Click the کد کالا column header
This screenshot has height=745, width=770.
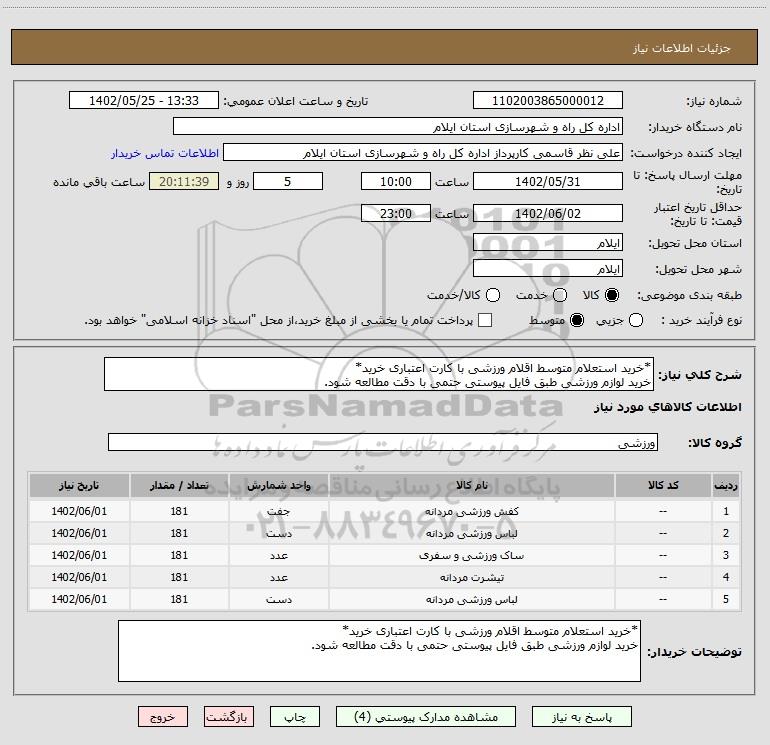tap(663, 485)
